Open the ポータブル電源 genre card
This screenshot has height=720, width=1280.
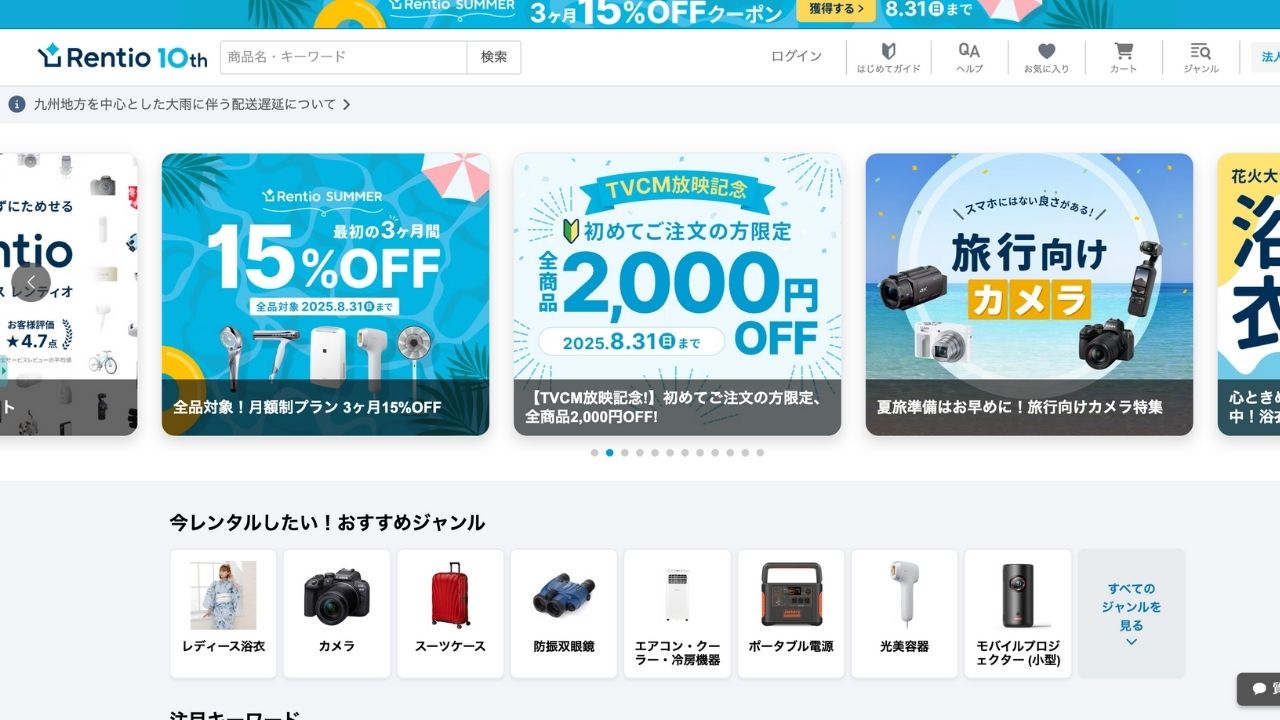pyautogui.click(x=791, y=614)
